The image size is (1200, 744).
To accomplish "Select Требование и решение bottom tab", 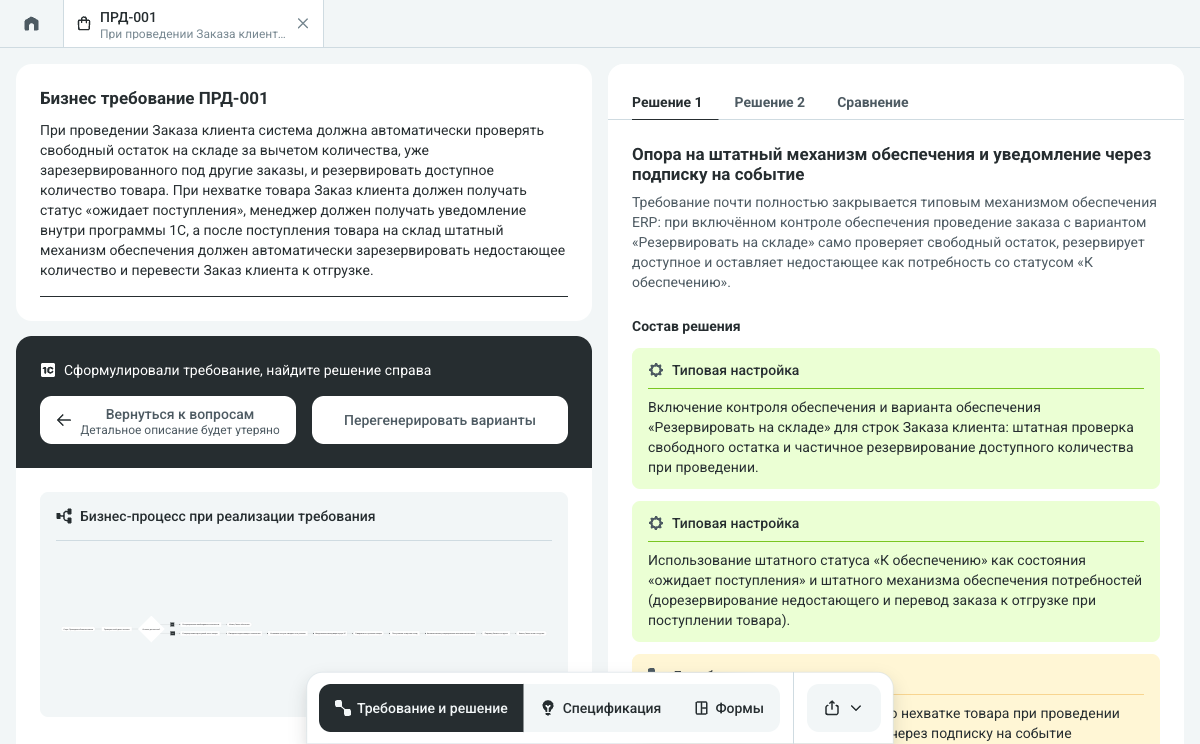I will click(421, 708).
